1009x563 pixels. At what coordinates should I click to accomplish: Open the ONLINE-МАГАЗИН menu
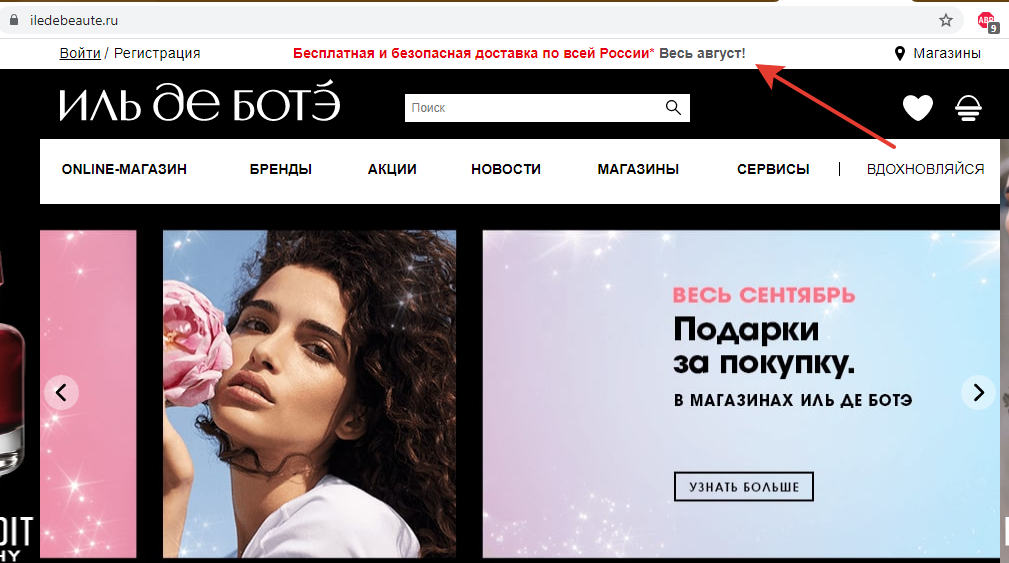[x=124, y=169]
